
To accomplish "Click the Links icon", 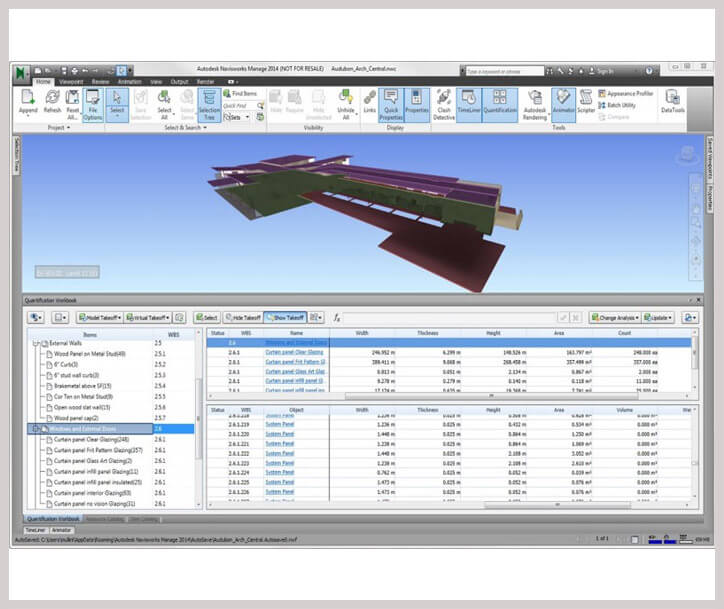I will click(370, 103).
